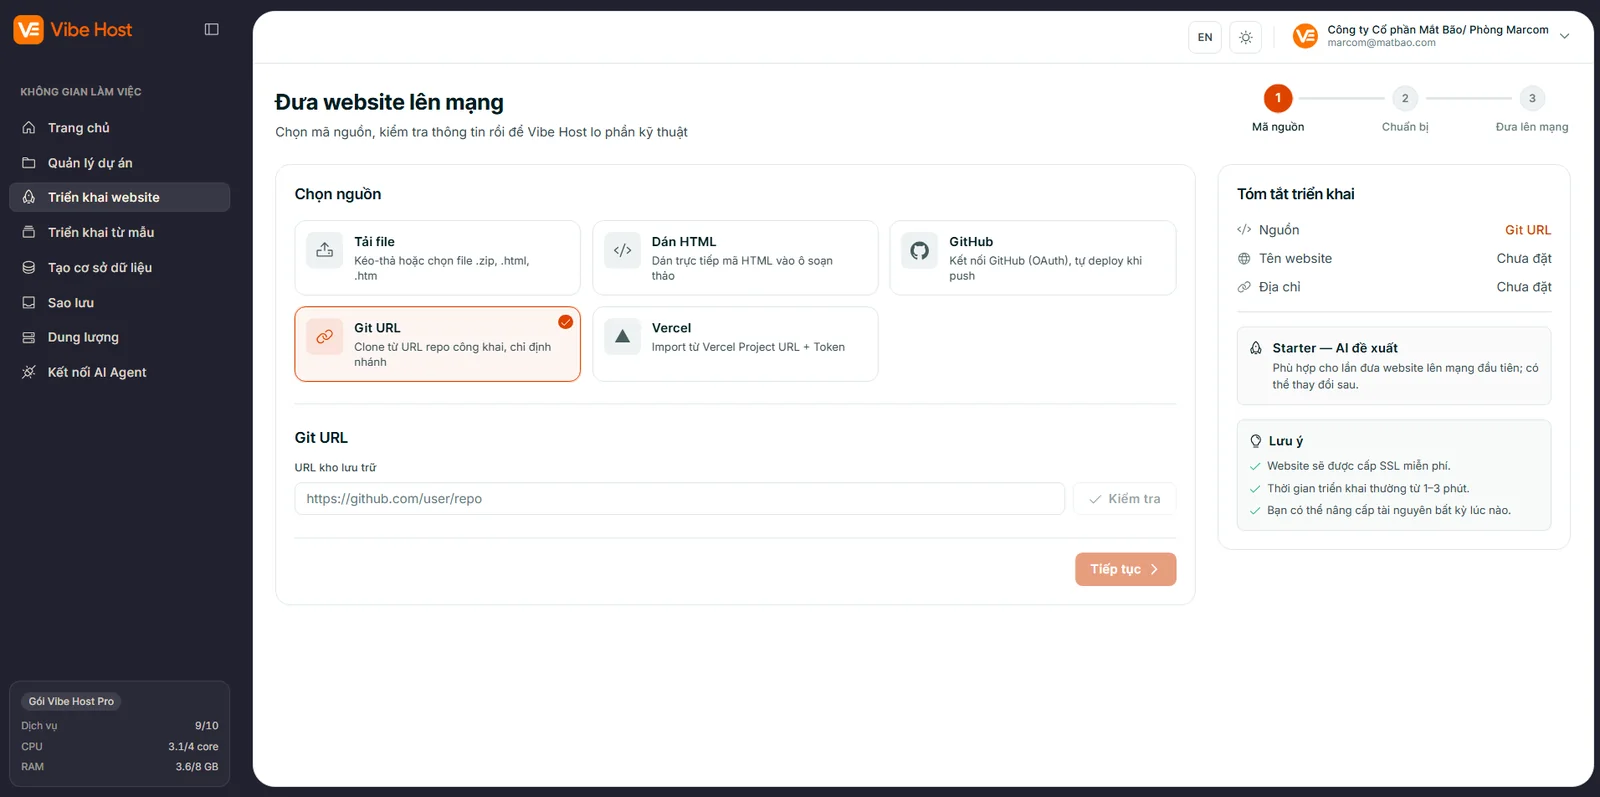Click the storage icon beside Dung lượng
The height and width of the screenshot is (797, 1600).
point(29,338)
